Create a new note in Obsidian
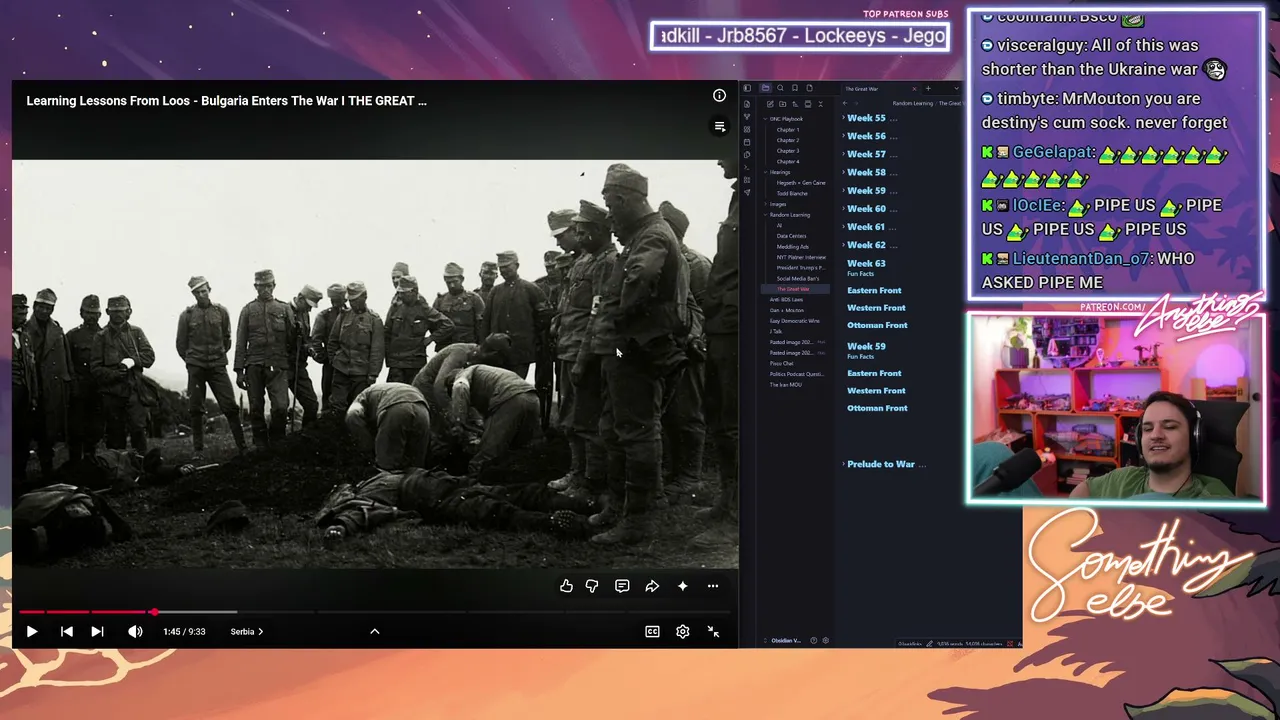The width and height of the screenshot is (1280, 720). tap(770, 104)
